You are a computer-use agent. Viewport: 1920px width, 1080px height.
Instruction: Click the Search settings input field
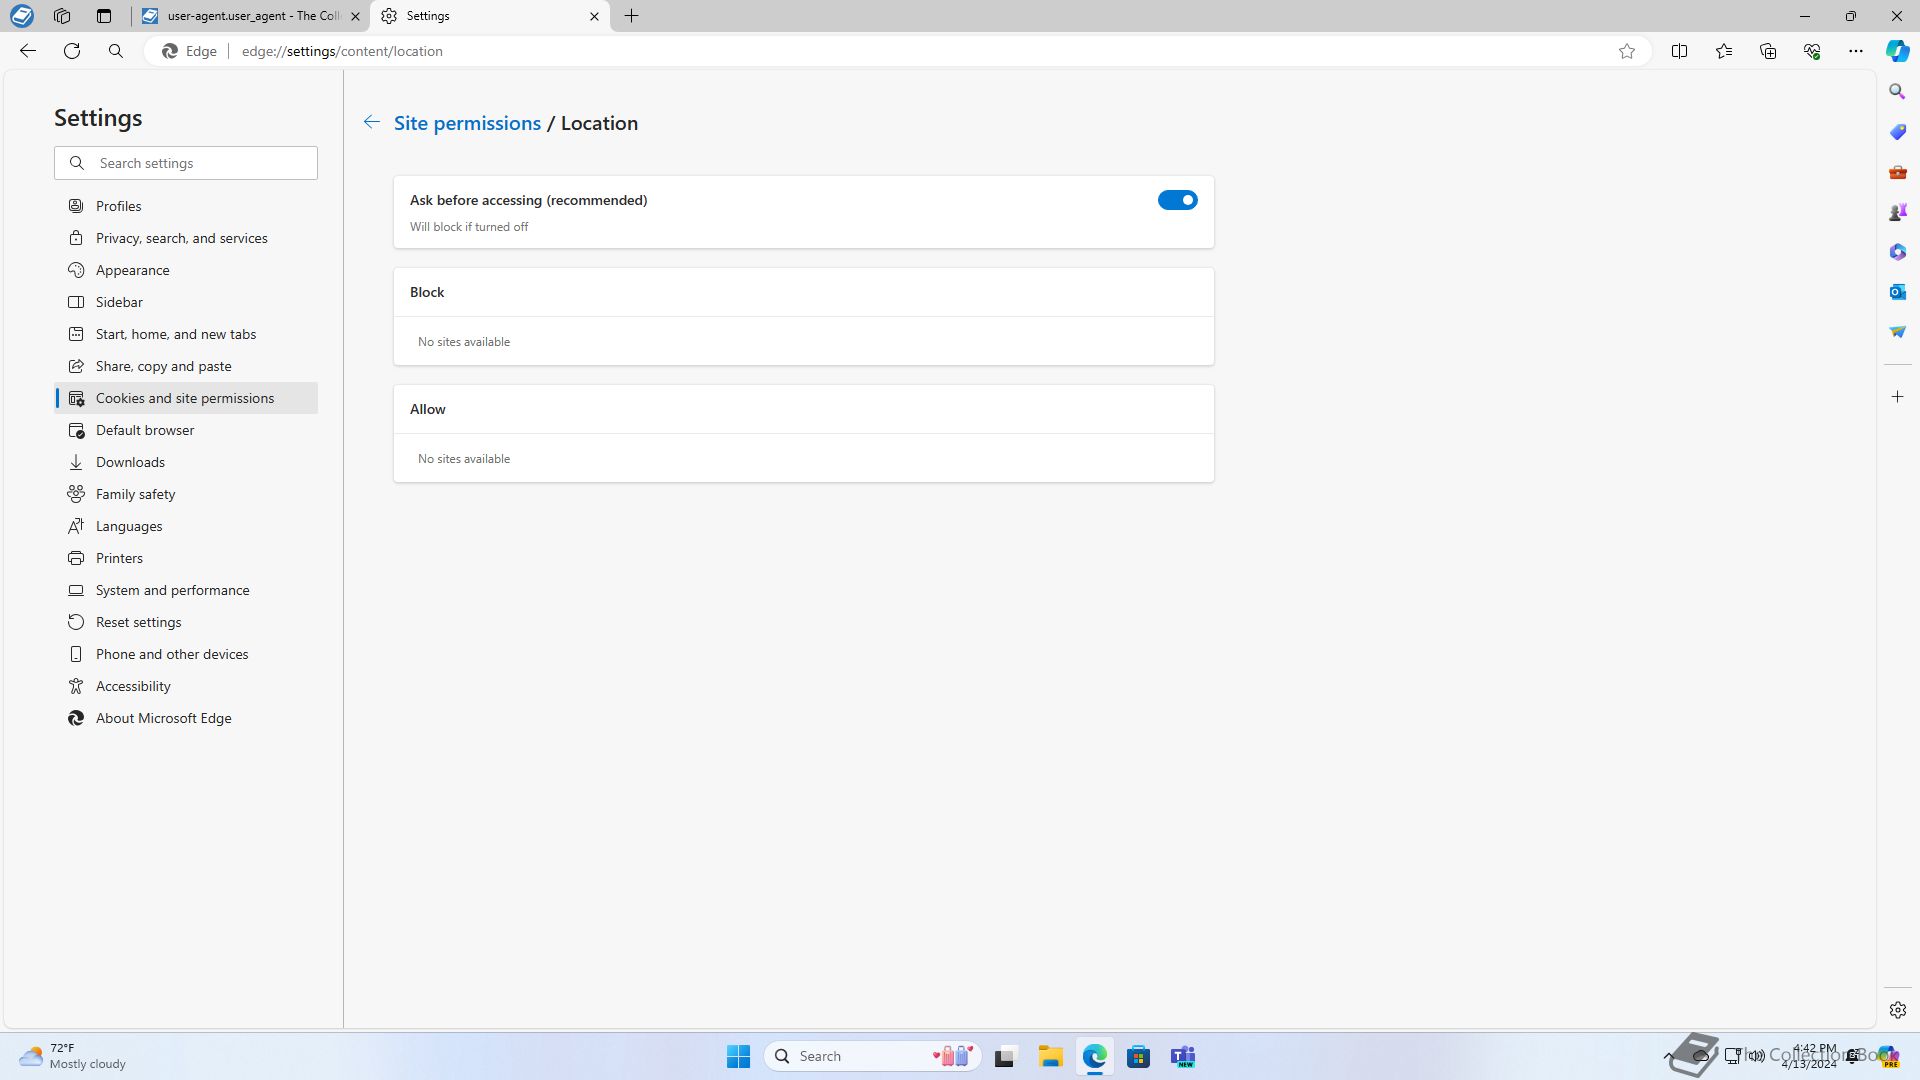tap(200, 163)
